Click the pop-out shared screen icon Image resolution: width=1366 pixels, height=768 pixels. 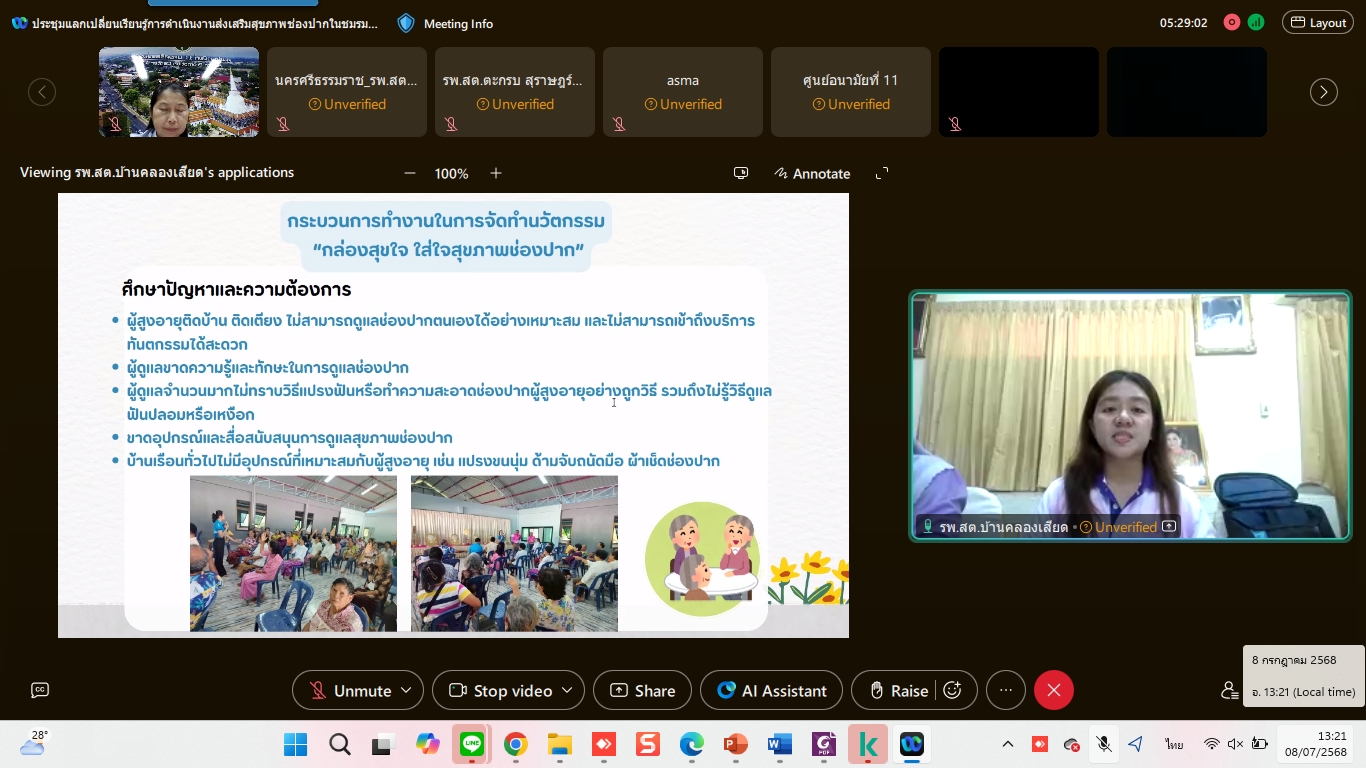click(x=741, y=173)
